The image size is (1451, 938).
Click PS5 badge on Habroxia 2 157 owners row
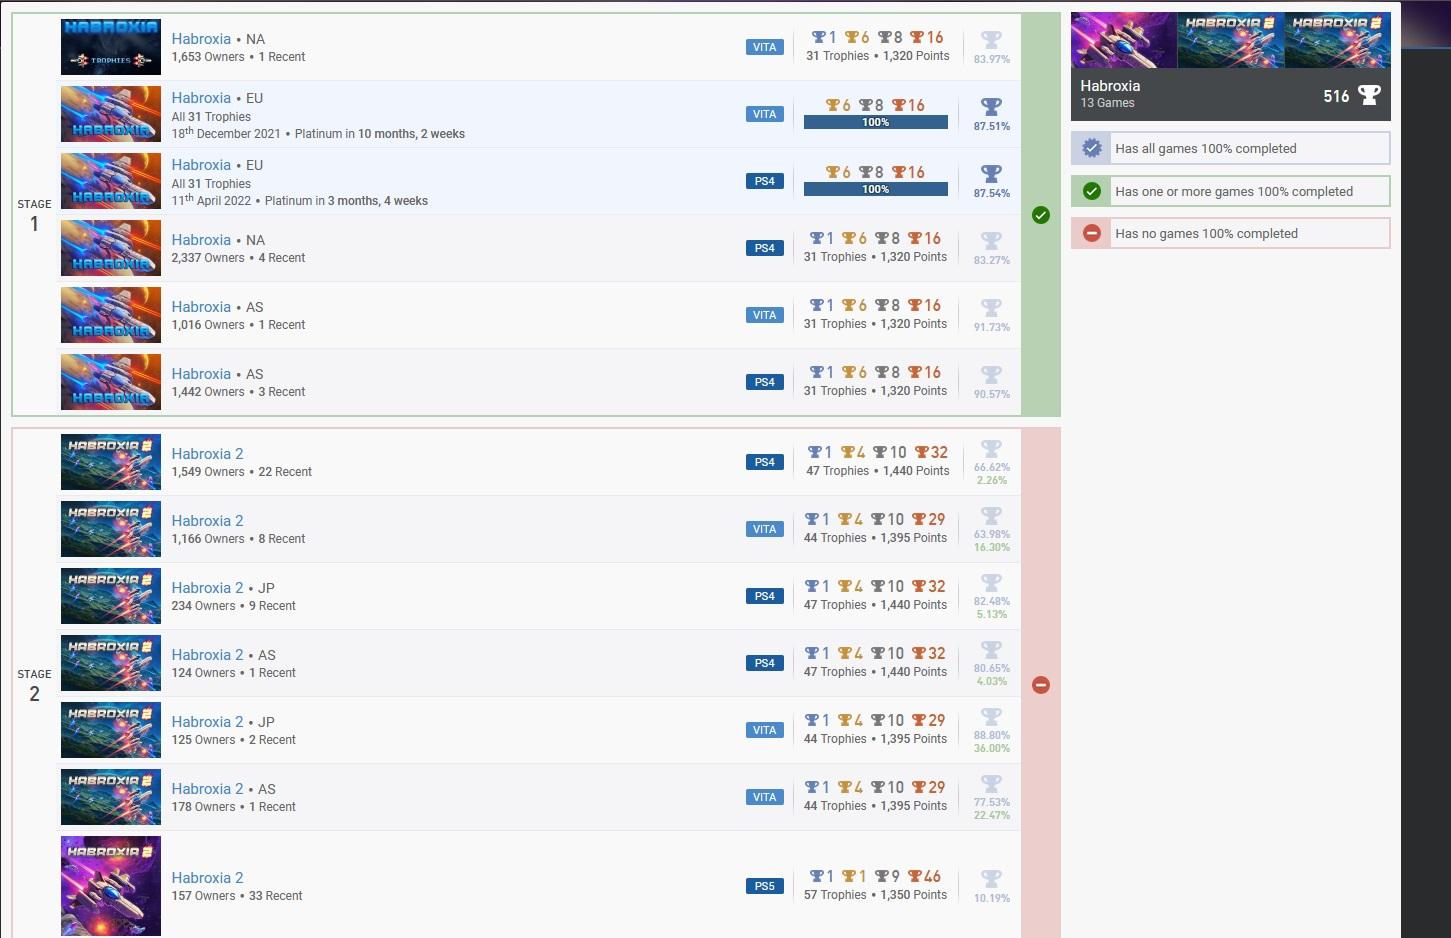(765, 886)
